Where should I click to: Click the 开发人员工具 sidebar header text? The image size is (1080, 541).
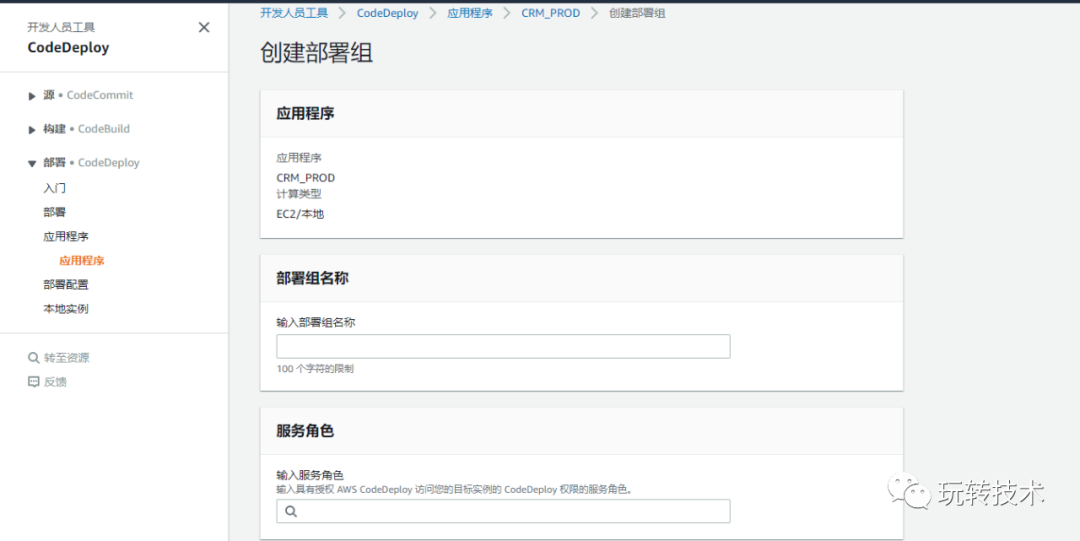click(x=61, y=28)
